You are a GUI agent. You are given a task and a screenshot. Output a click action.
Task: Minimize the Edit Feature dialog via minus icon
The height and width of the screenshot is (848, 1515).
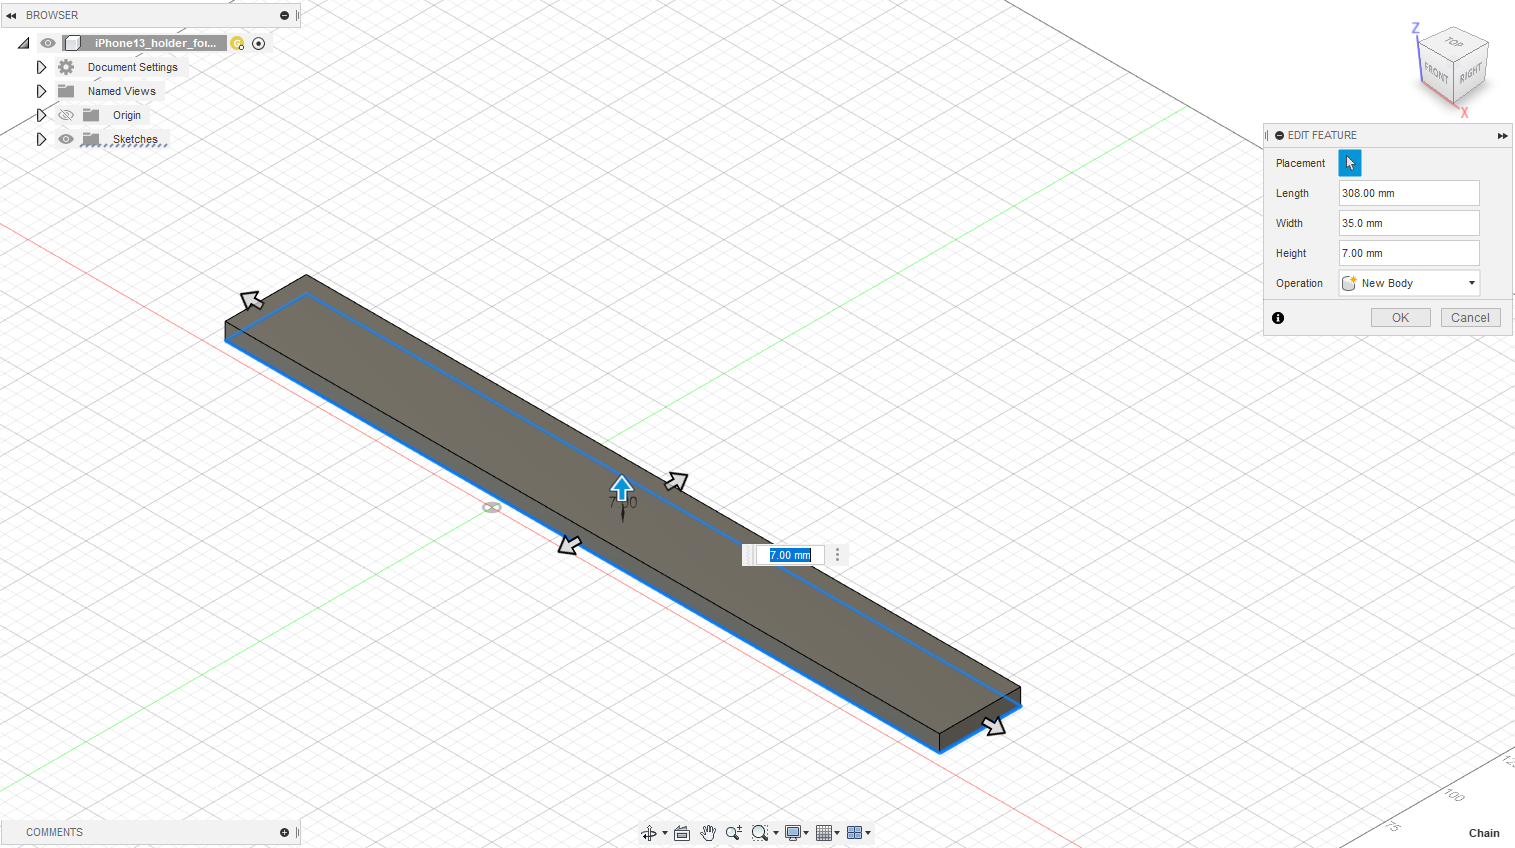point(1279,135)
